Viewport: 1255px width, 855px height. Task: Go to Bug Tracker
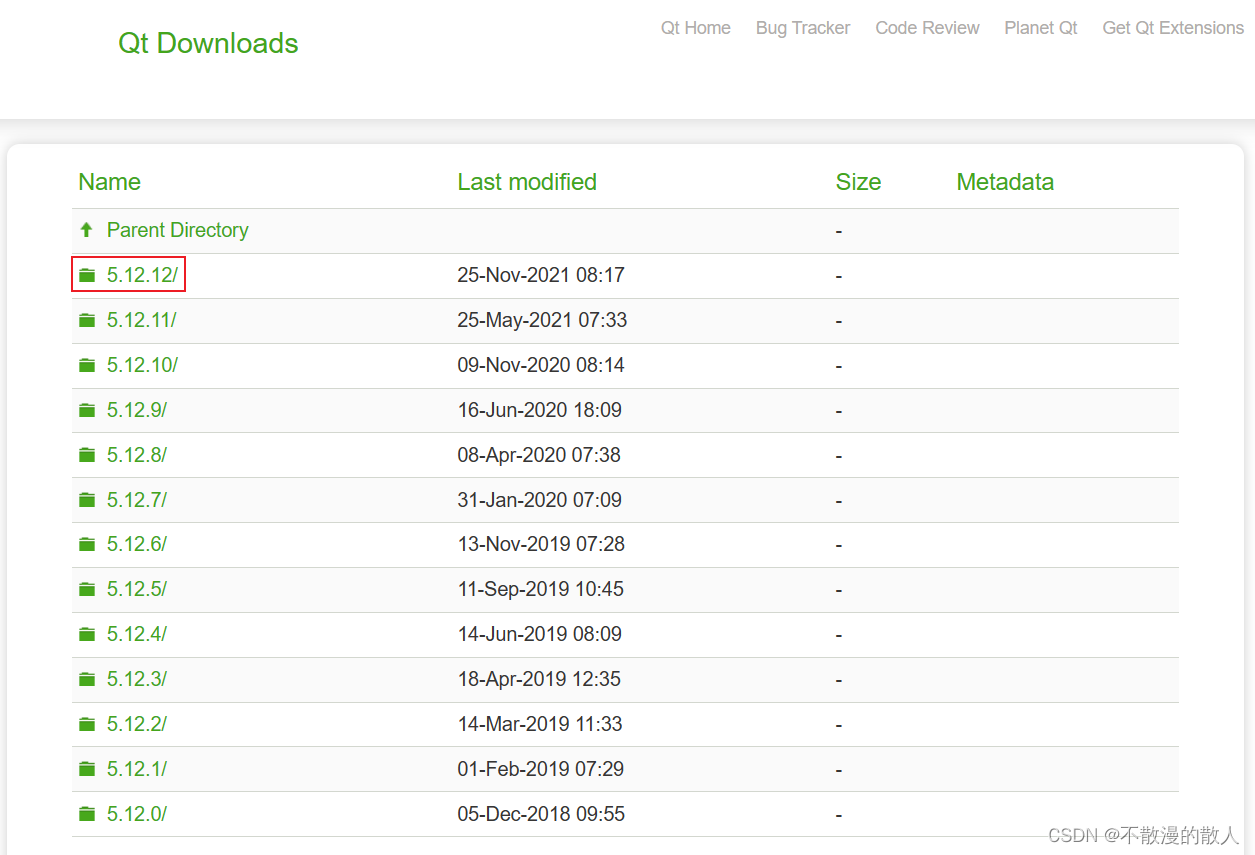[x=803, y=28]
